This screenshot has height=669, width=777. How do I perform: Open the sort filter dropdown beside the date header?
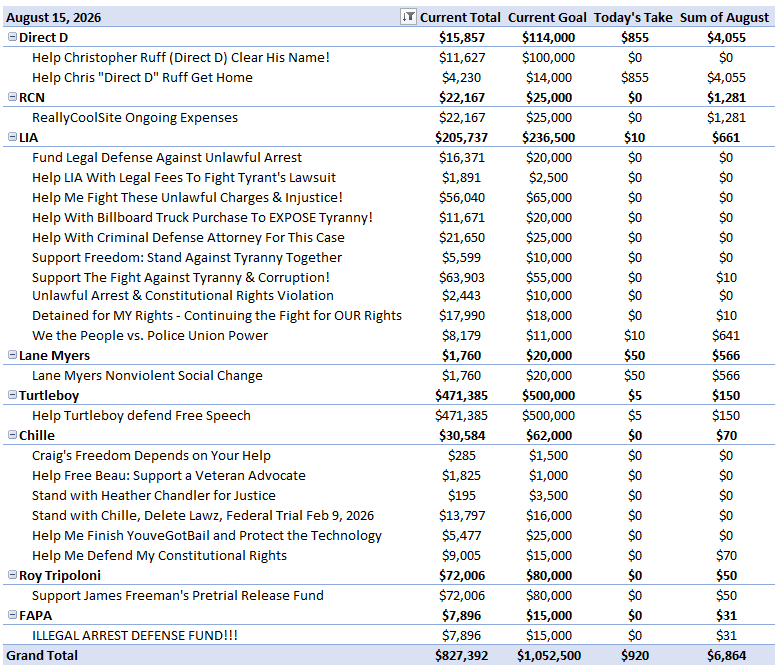[x=408, y=17]
